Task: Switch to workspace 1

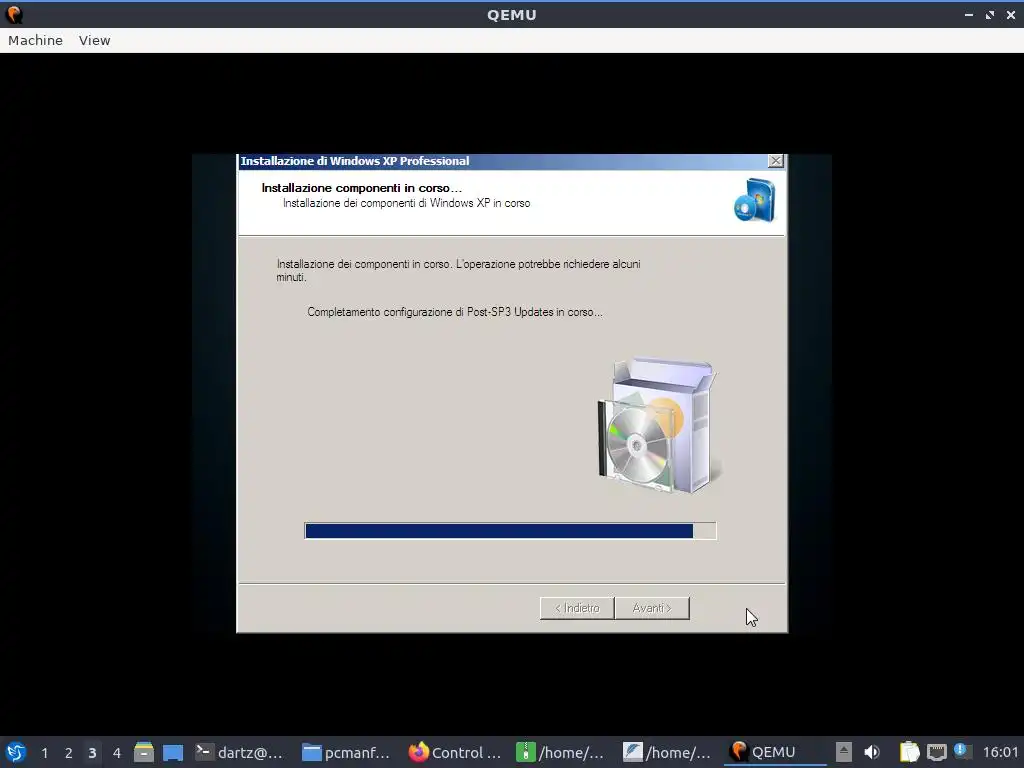Action: coord(44,752)
